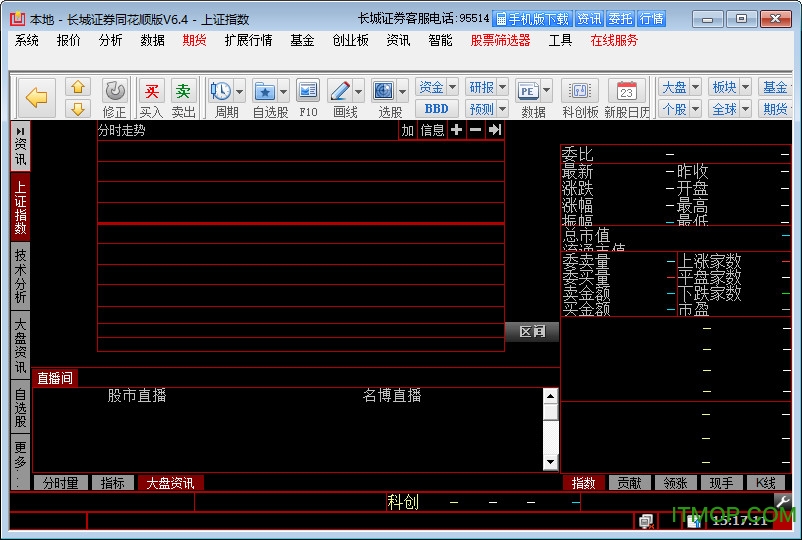Open the 分析 menu

pyautogui.click(x=110, y=40)
